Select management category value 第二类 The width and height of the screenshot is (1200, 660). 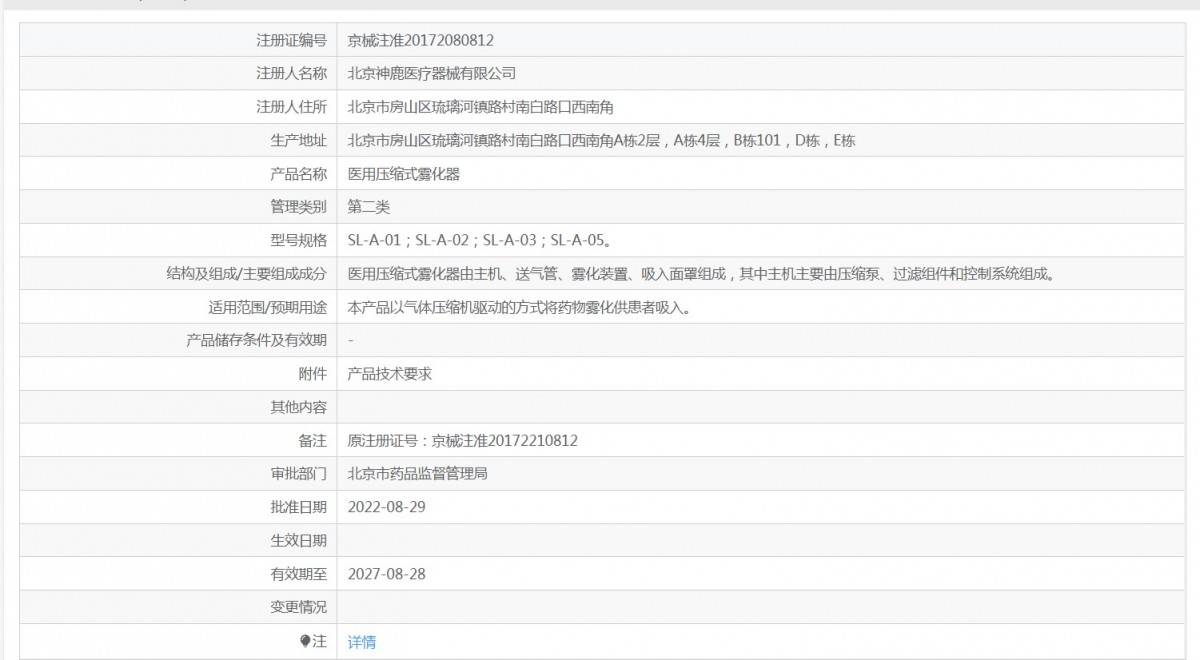(368, 207)
